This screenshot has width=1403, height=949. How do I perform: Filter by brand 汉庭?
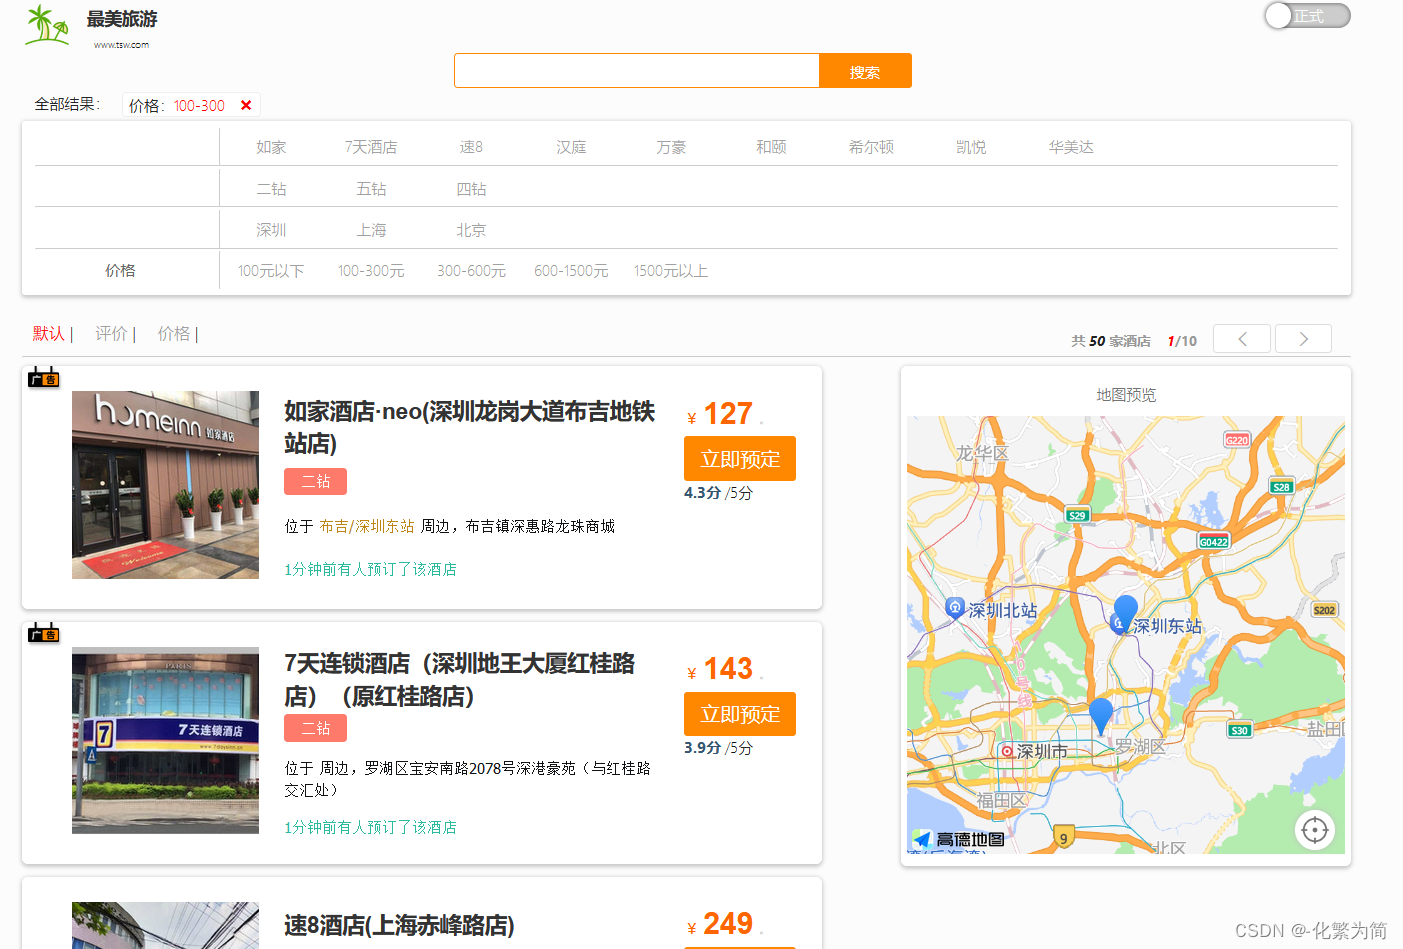click(x=571, y=147)
